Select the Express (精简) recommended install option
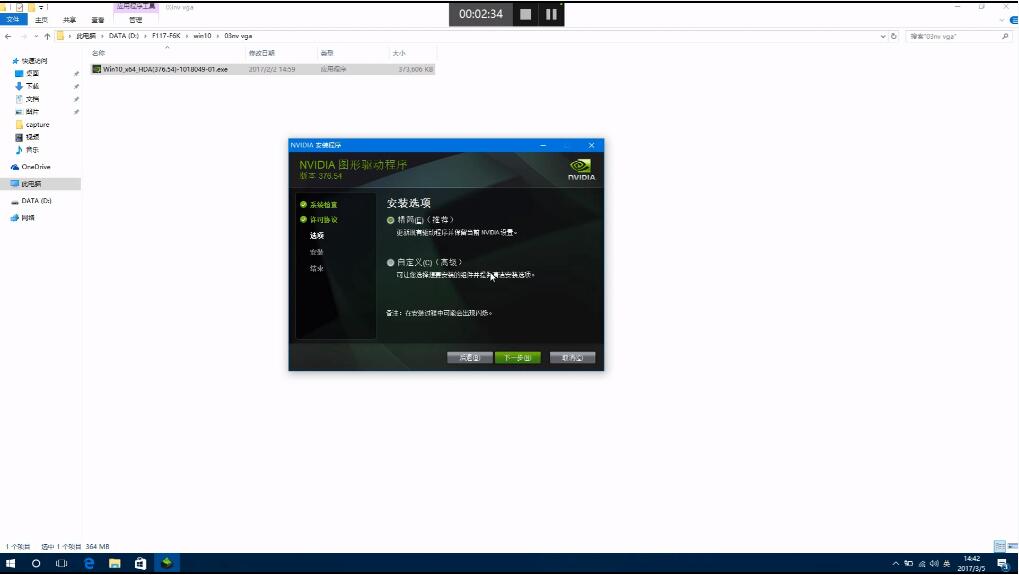The width and height of the screenshot is (1019, 575). tap(391, 220)
